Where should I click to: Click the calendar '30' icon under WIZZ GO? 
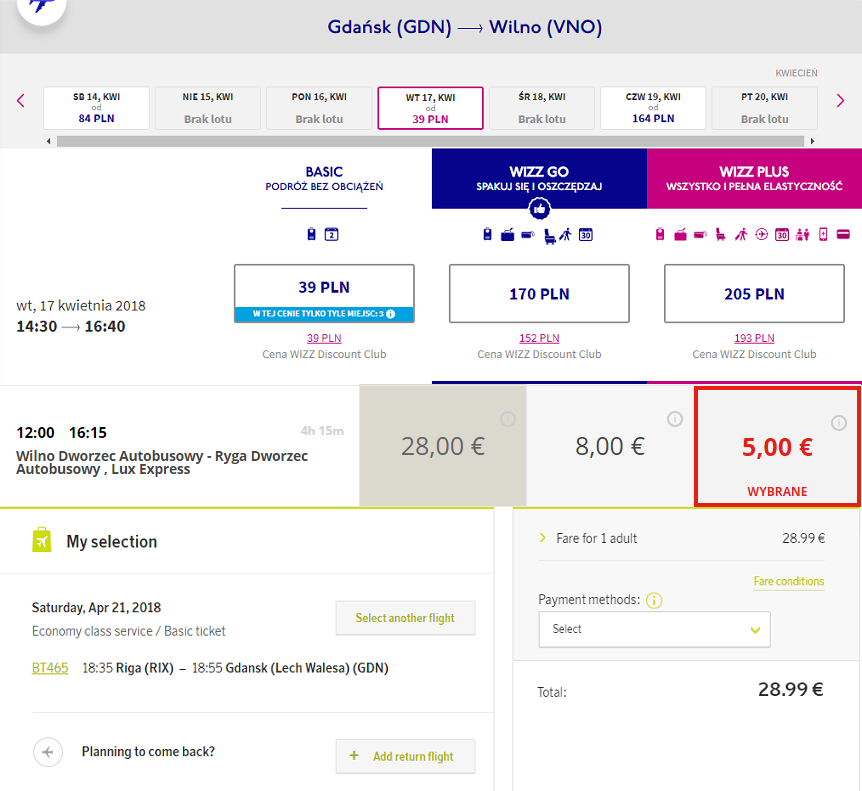(585, 235)
